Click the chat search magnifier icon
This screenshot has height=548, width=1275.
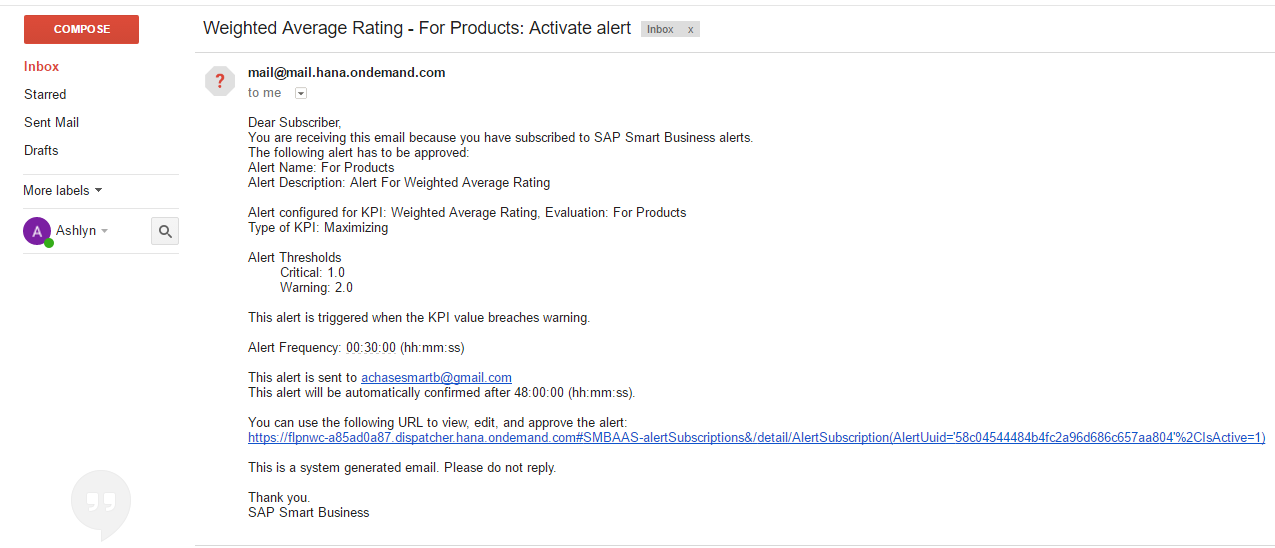point(165,231)
